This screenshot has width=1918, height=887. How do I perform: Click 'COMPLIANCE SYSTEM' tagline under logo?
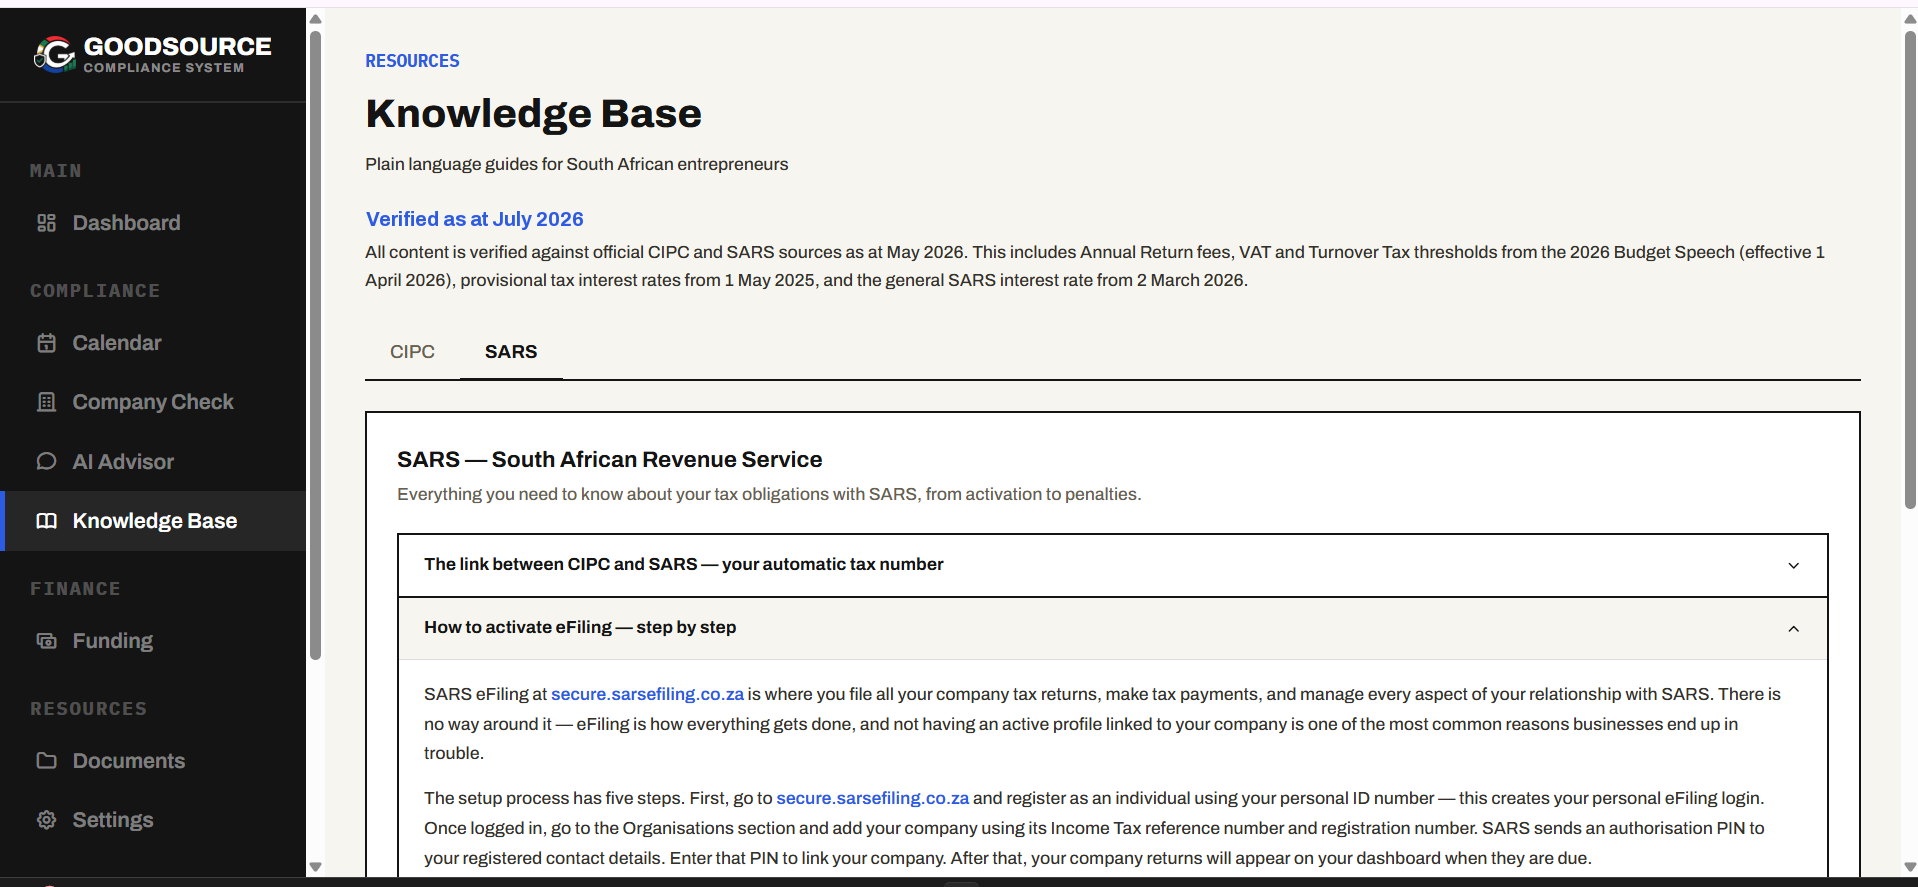(x=164, y=68)
